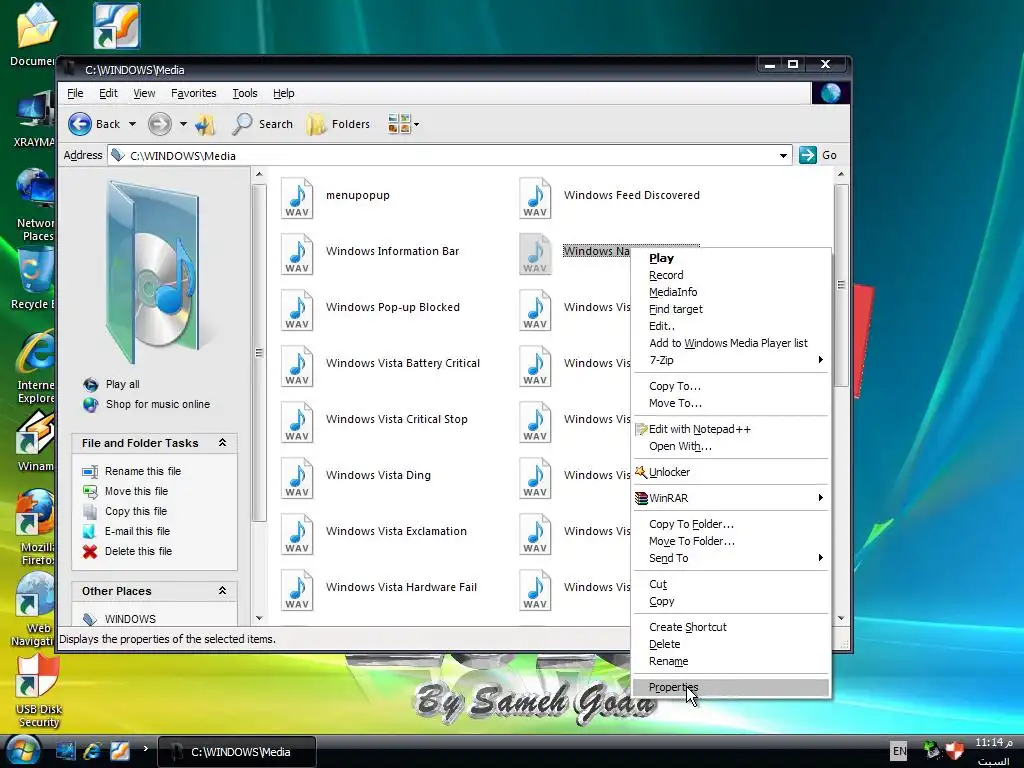Open the File menu
The height and width of the screenshot is (768, 1024).
coord(75,93)
